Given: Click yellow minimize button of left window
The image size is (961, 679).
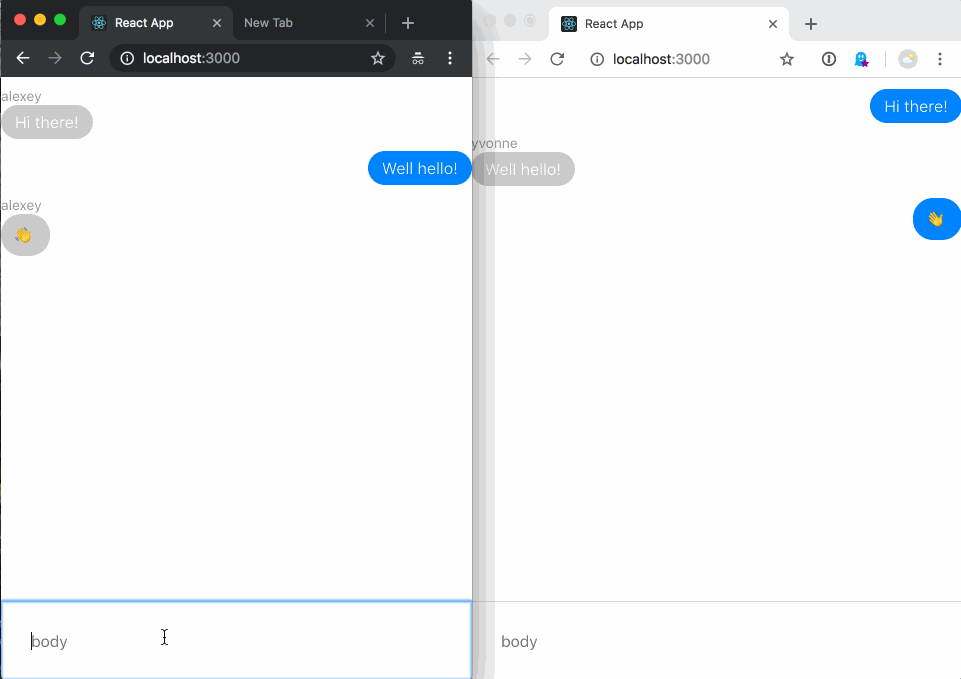Looking at the screenshot, I should (40, 20).
